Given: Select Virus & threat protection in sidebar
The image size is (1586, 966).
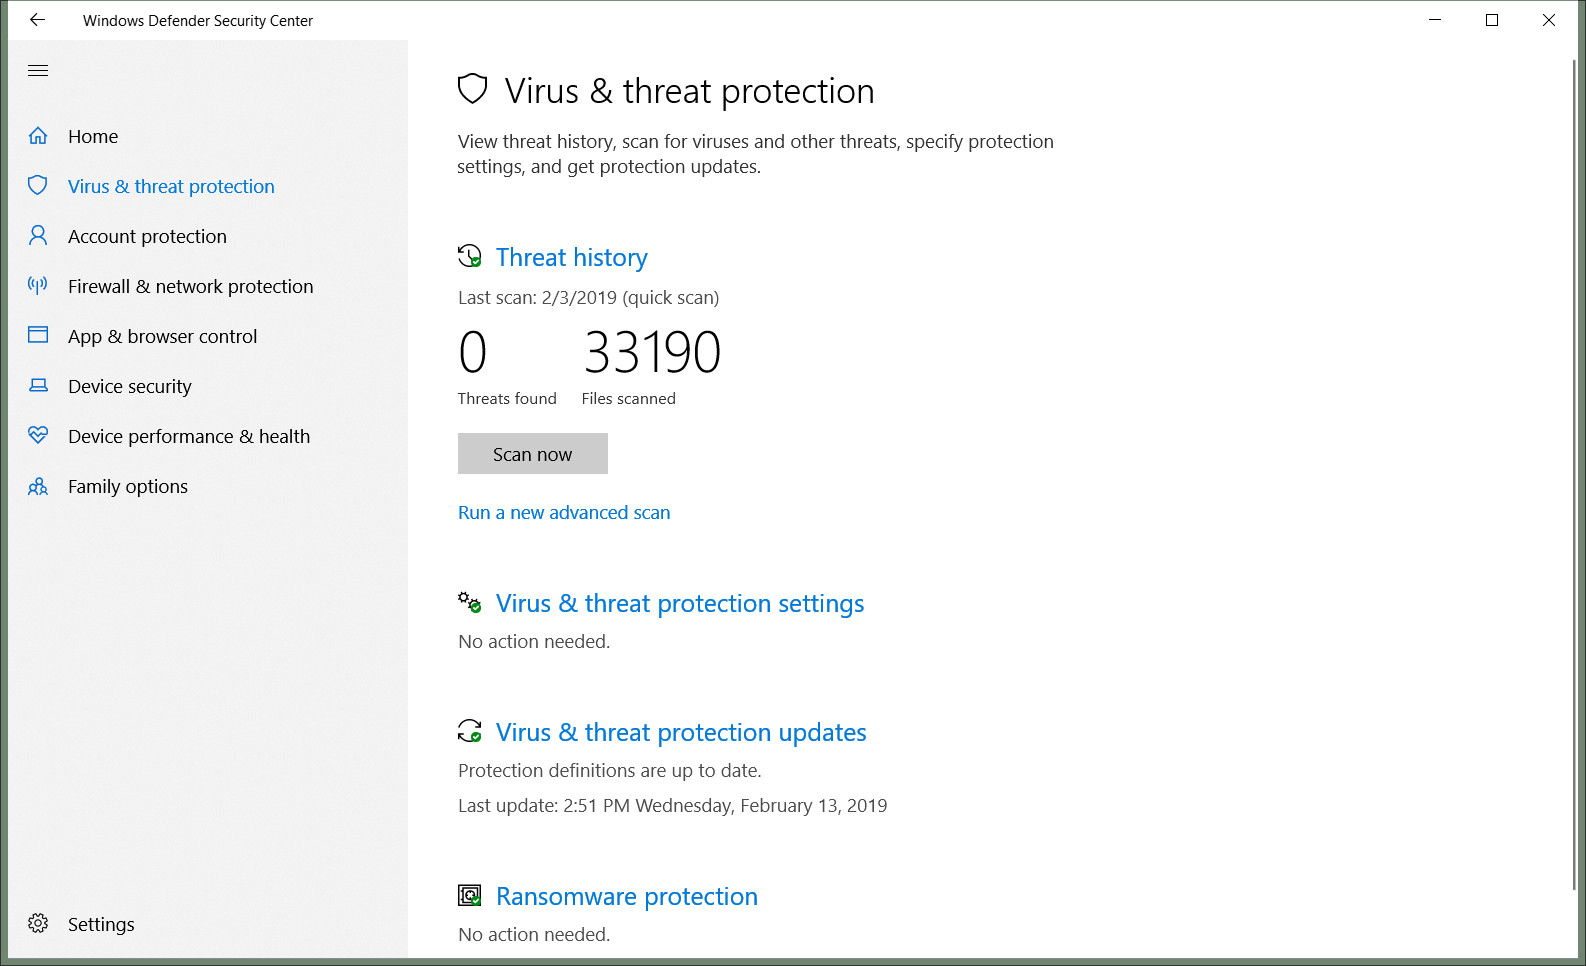Looking at the screenshot, I should [171, 186].
